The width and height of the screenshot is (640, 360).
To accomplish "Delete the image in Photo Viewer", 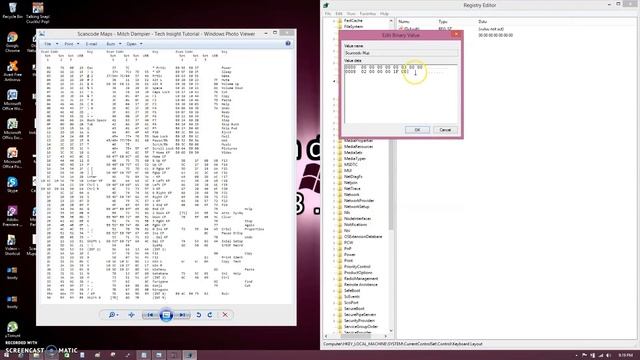I will [x=225, y=315].
